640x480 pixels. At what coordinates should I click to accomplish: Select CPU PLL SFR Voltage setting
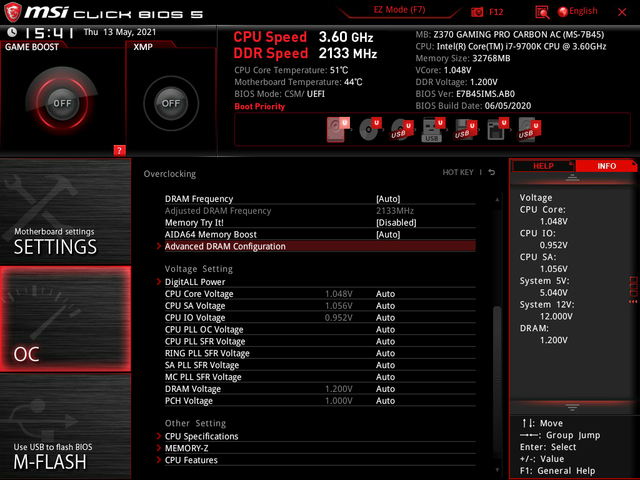point(320,341)
